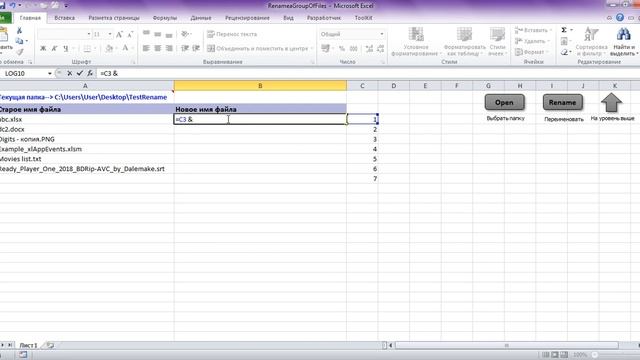The height and width of the screenshot is (360, 640).
Task: Toggle Italic (К) formatting
Action: click(x=54, y=49)
